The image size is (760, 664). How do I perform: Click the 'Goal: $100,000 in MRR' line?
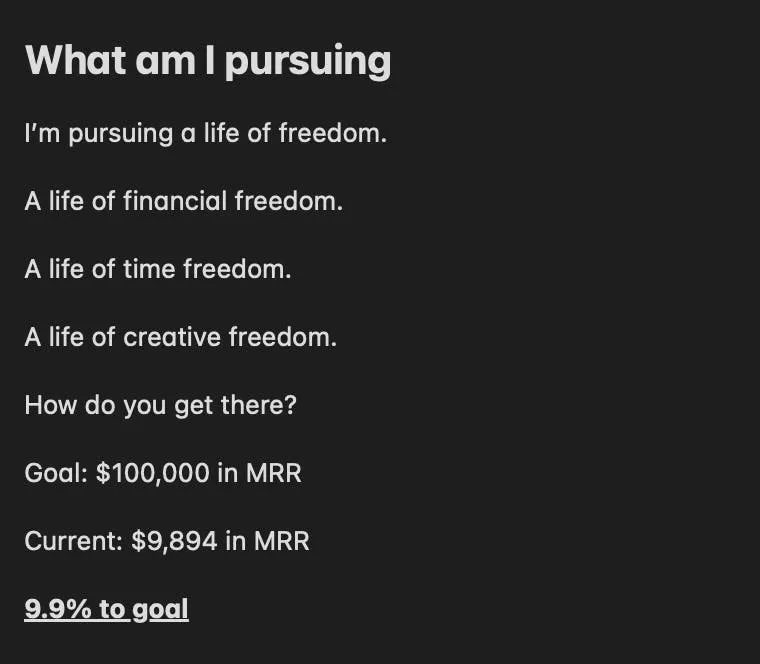(163, 473)
